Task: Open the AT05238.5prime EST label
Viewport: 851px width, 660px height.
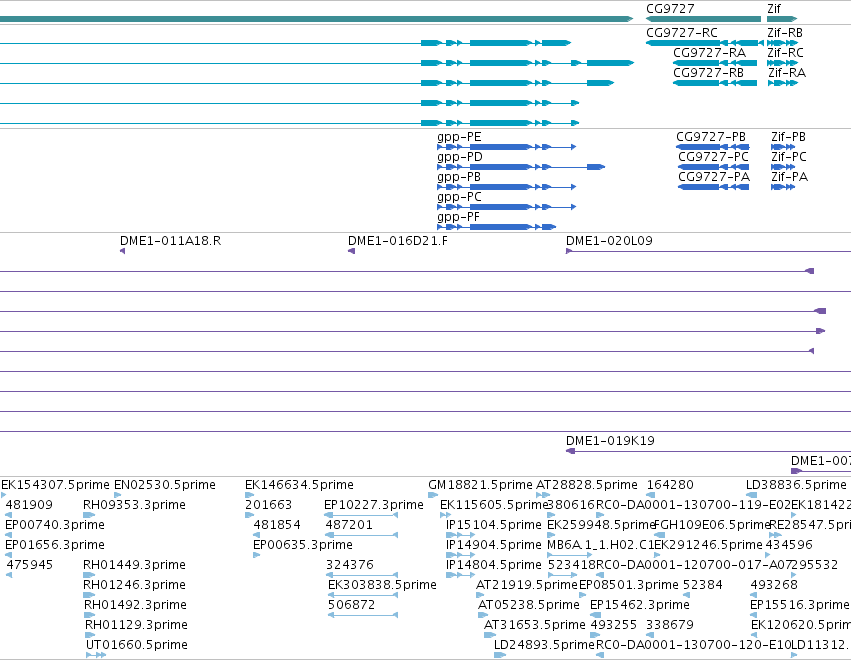Action: 529,605
